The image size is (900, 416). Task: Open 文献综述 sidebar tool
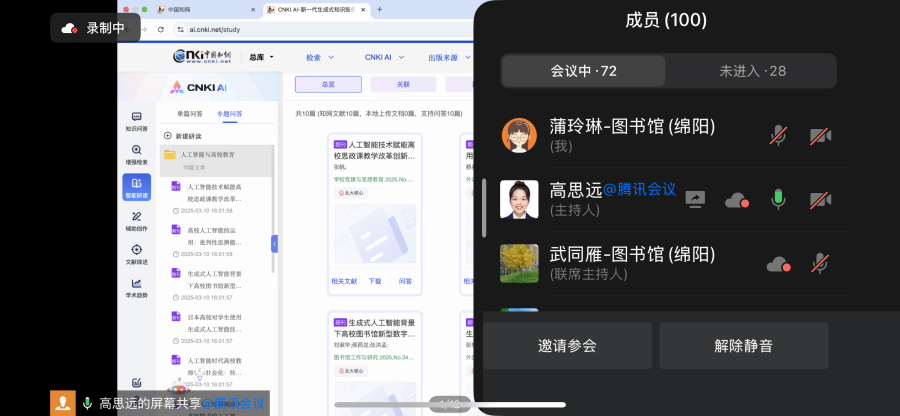click(137, 255)
